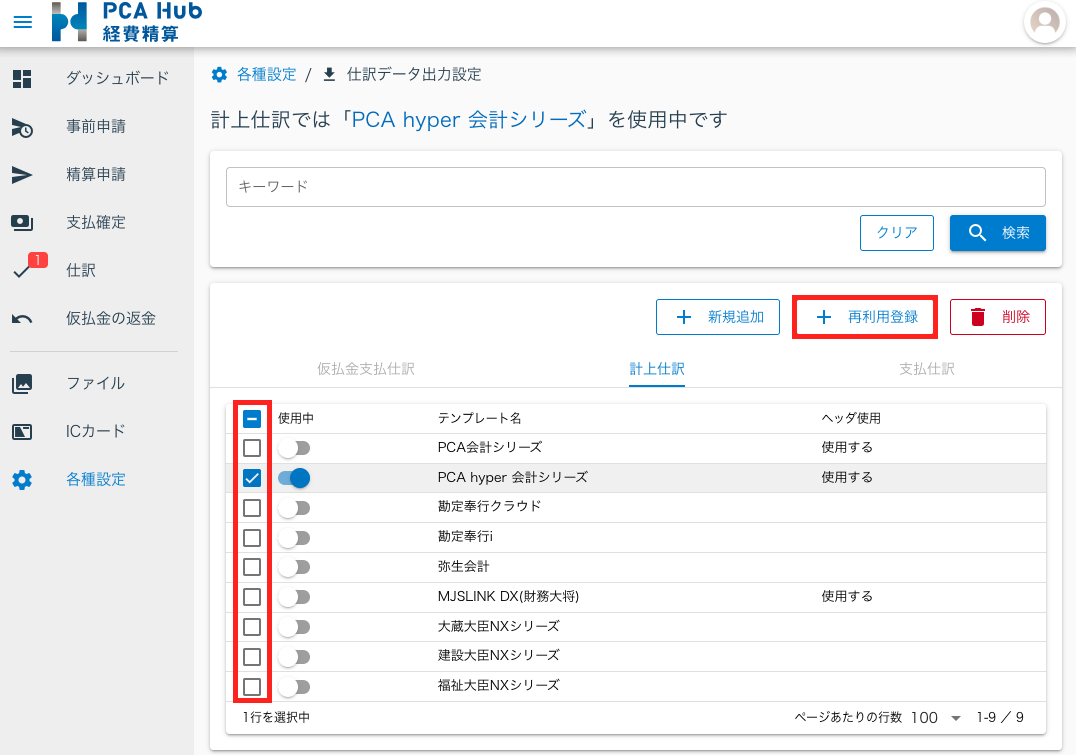The height and width of the screenshot is (755, 1076).
Task: Click the 事前申請 sidebar icon
Action: (22, 127)
